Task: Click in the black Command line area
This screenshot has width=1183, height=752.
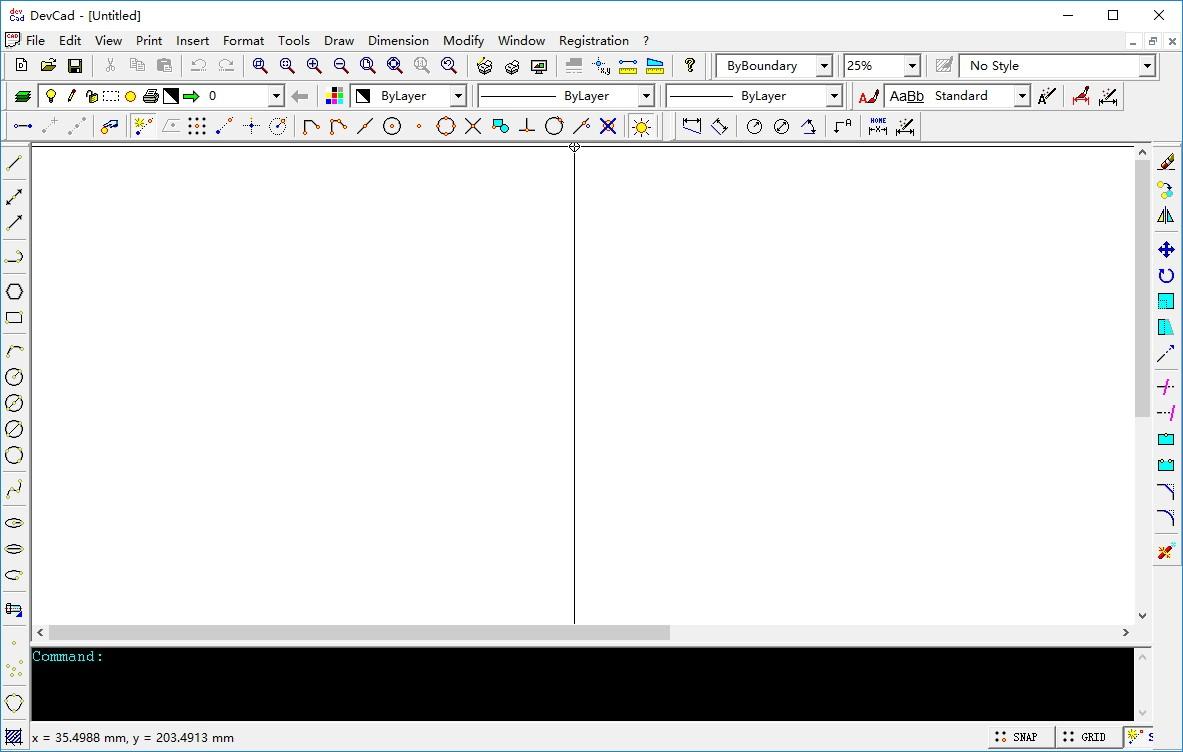Action: pyautogui.click(x=582, y=683)
